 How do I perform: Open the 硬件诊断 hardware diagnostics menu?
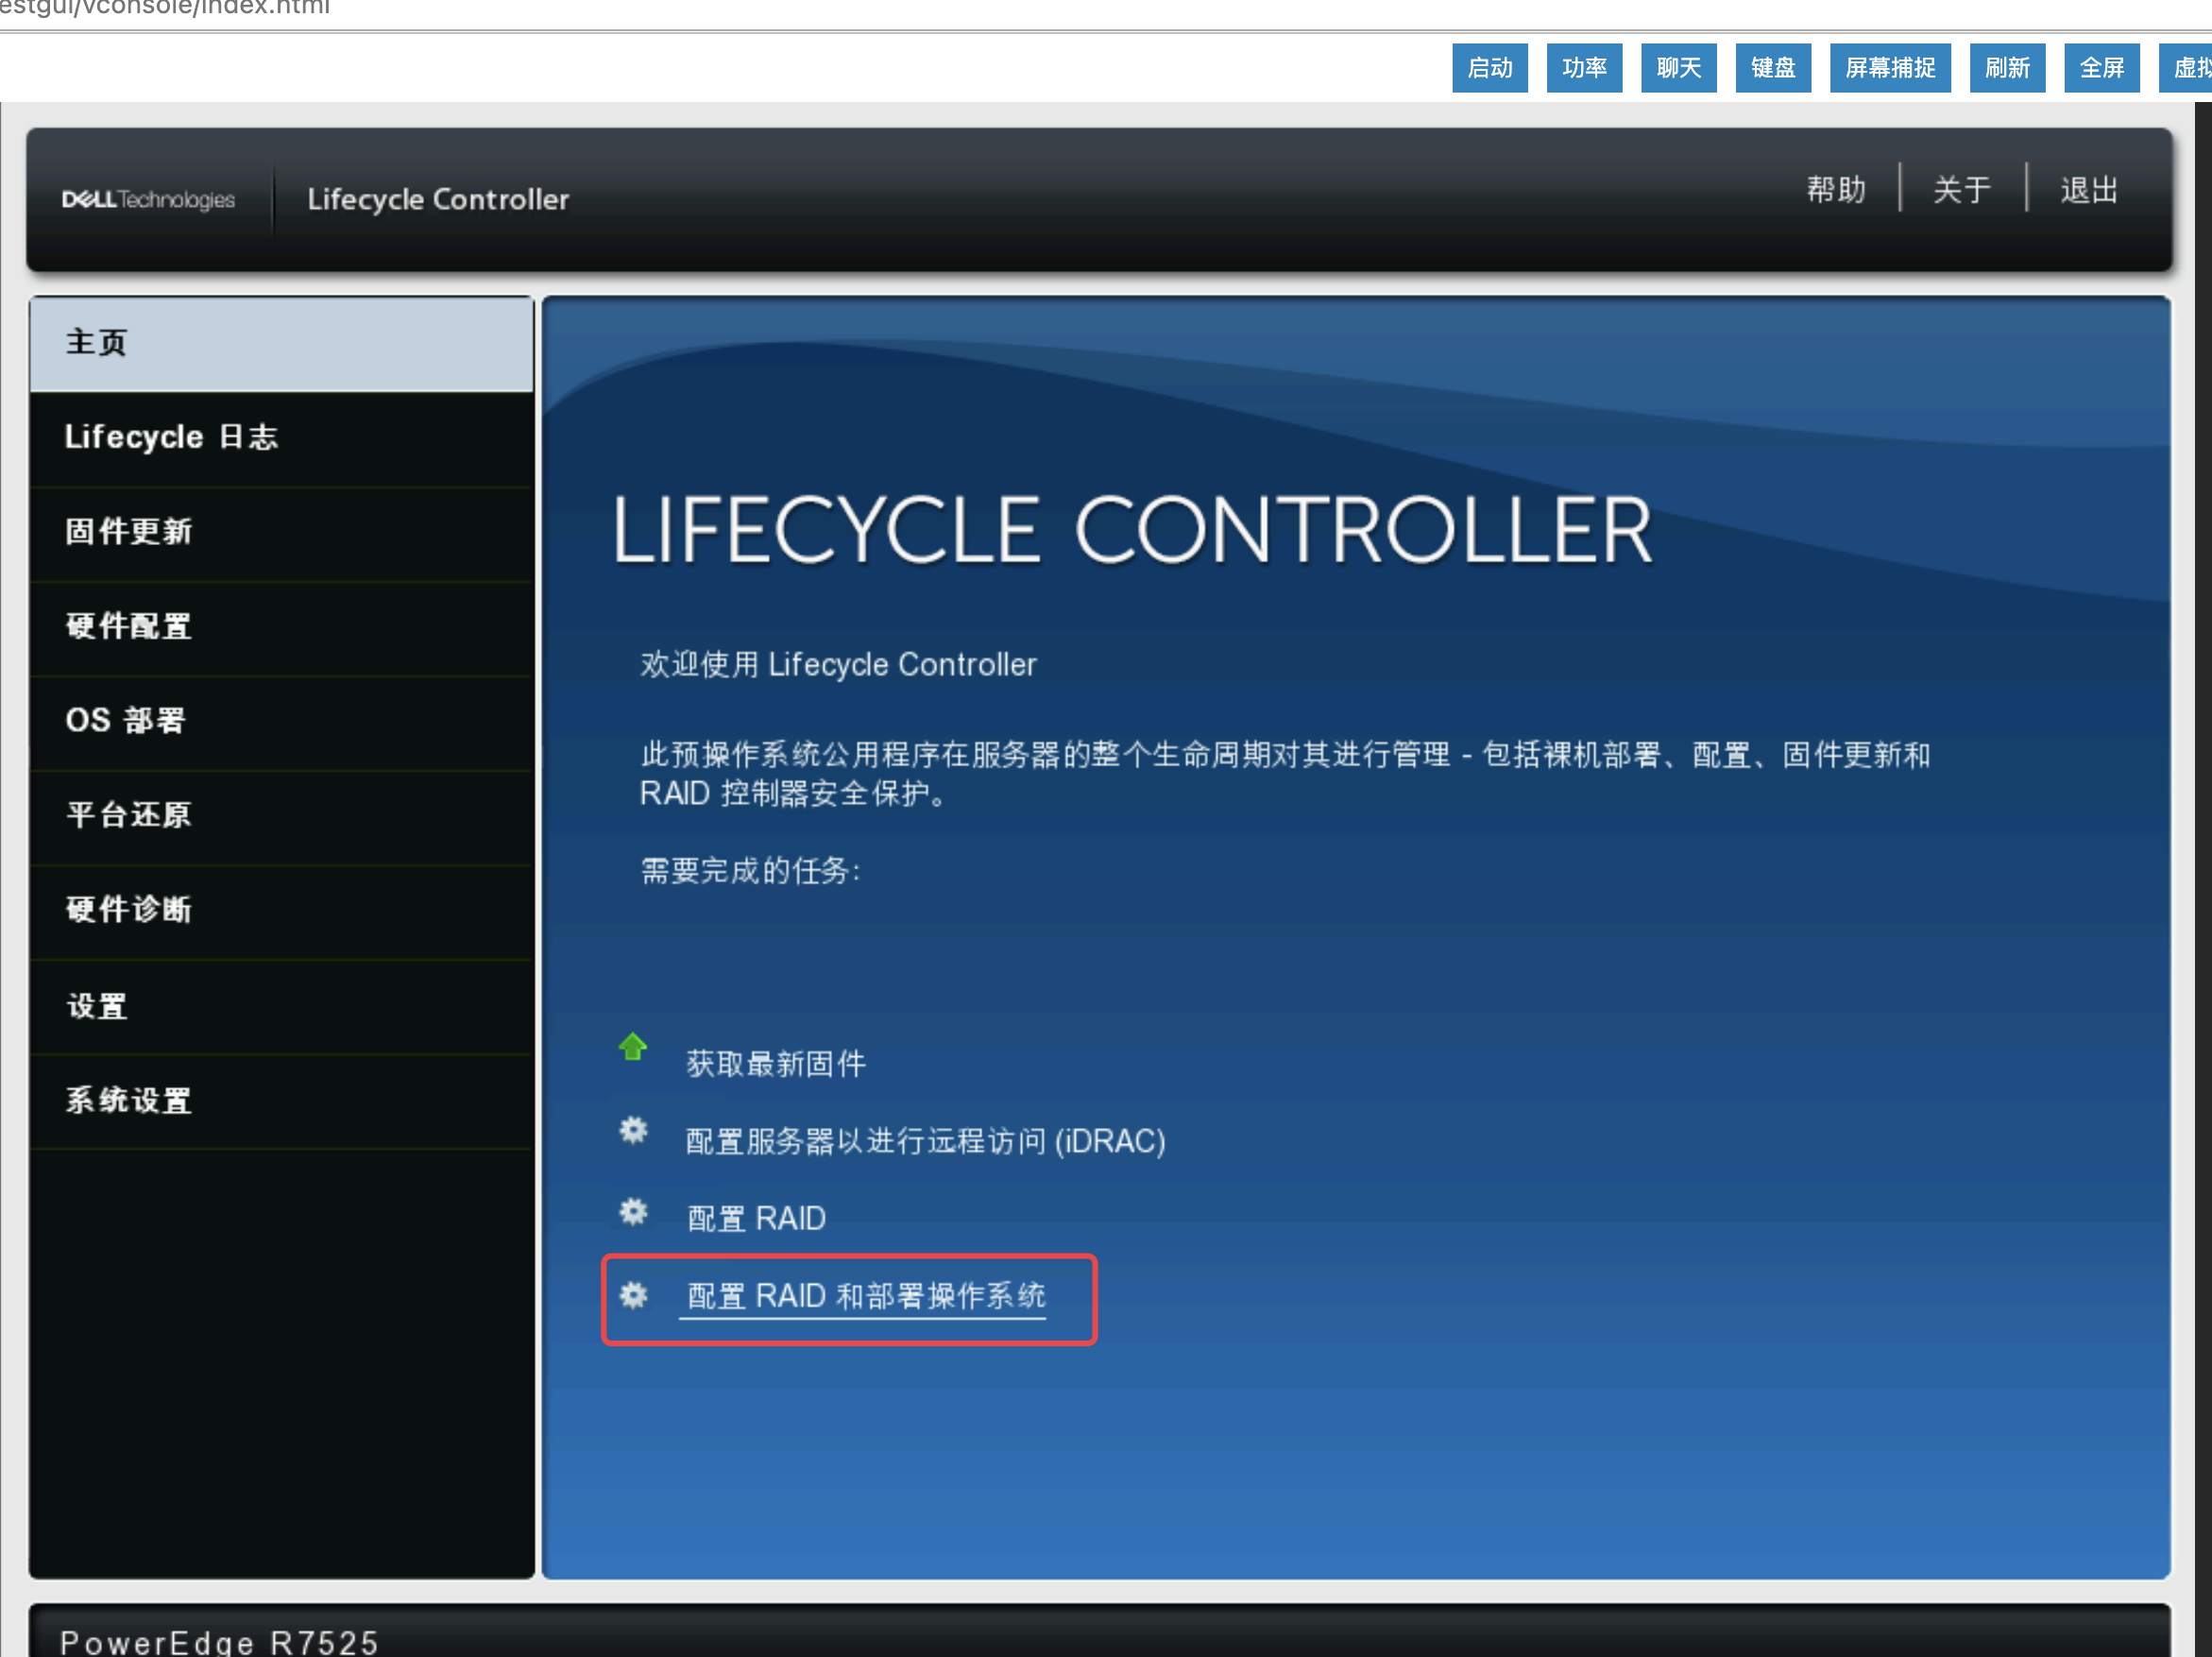coord(282,910)
